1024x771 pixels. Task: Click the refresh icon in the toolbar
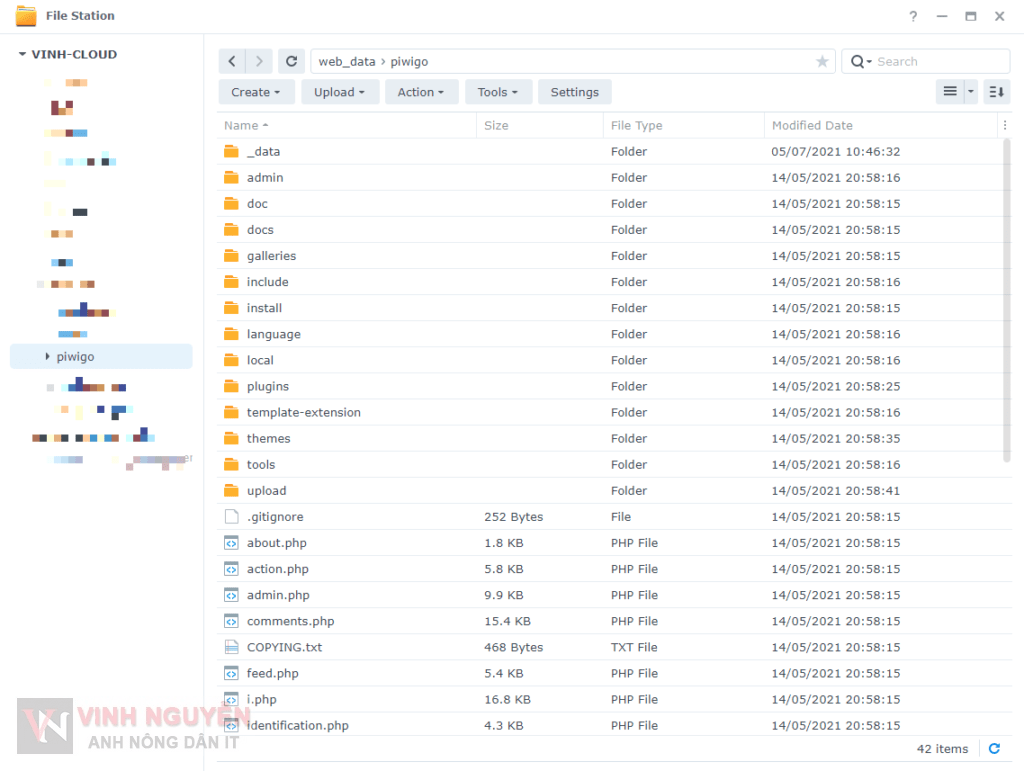click(291, 61)
